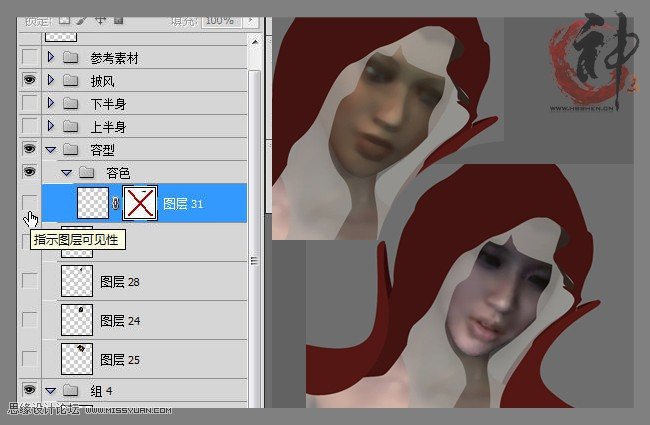The width and height of the screenshot is (650, 425).
Task: Click the layers panel scroll up arrow
Action: pyautogui.click(x=255, y=41)
